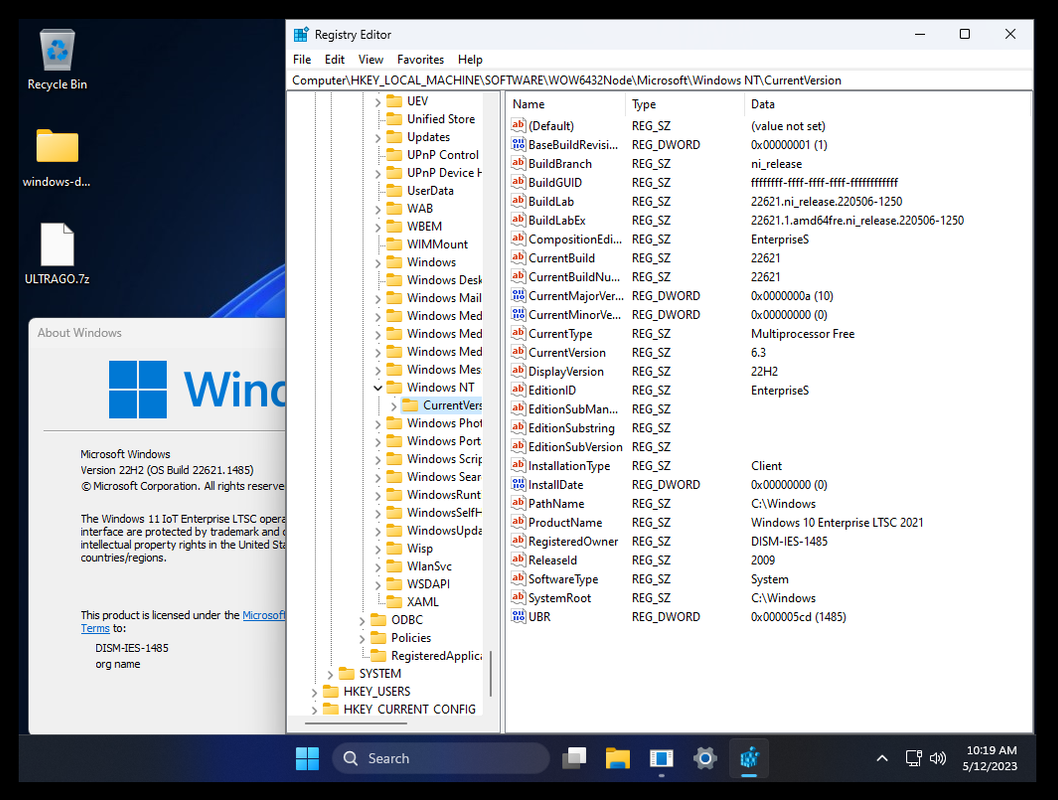The height and width of the screenshot is (800, 1058).
Task: Sort by the Name column header
Action: click(x=565, y=104)
